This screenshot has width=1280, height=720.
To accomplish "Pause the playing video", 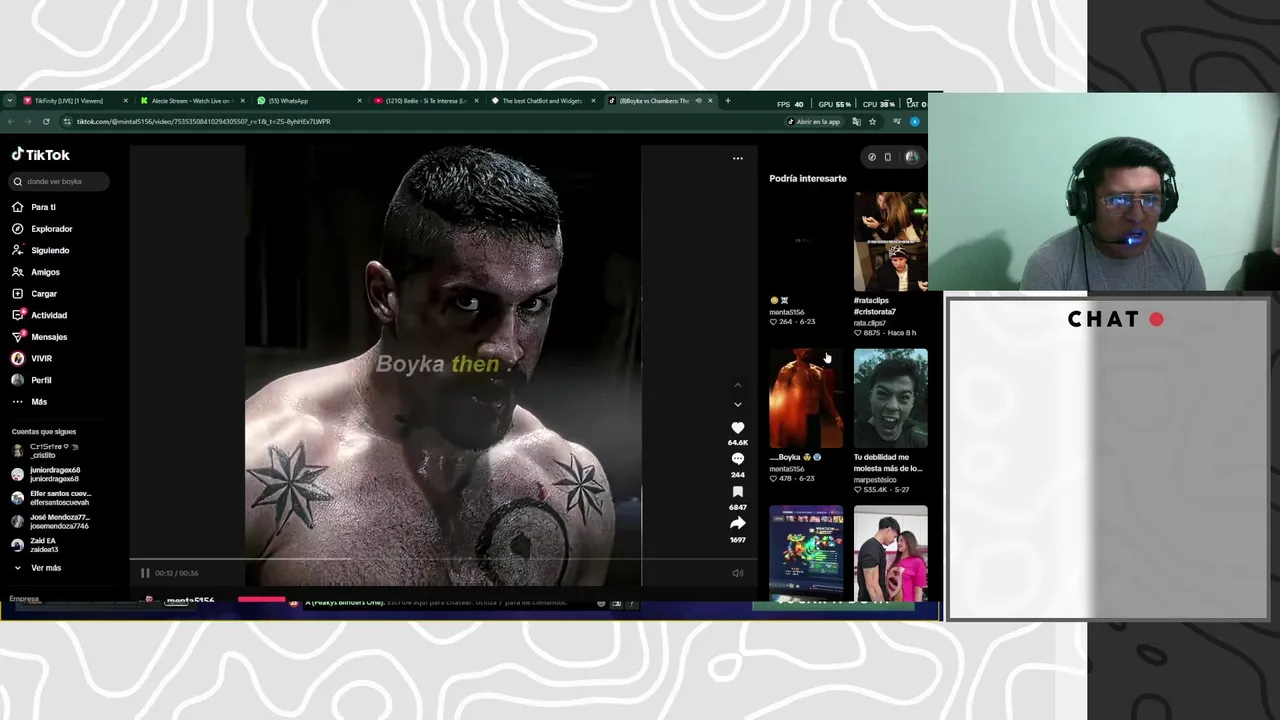I will click(145, 573).
